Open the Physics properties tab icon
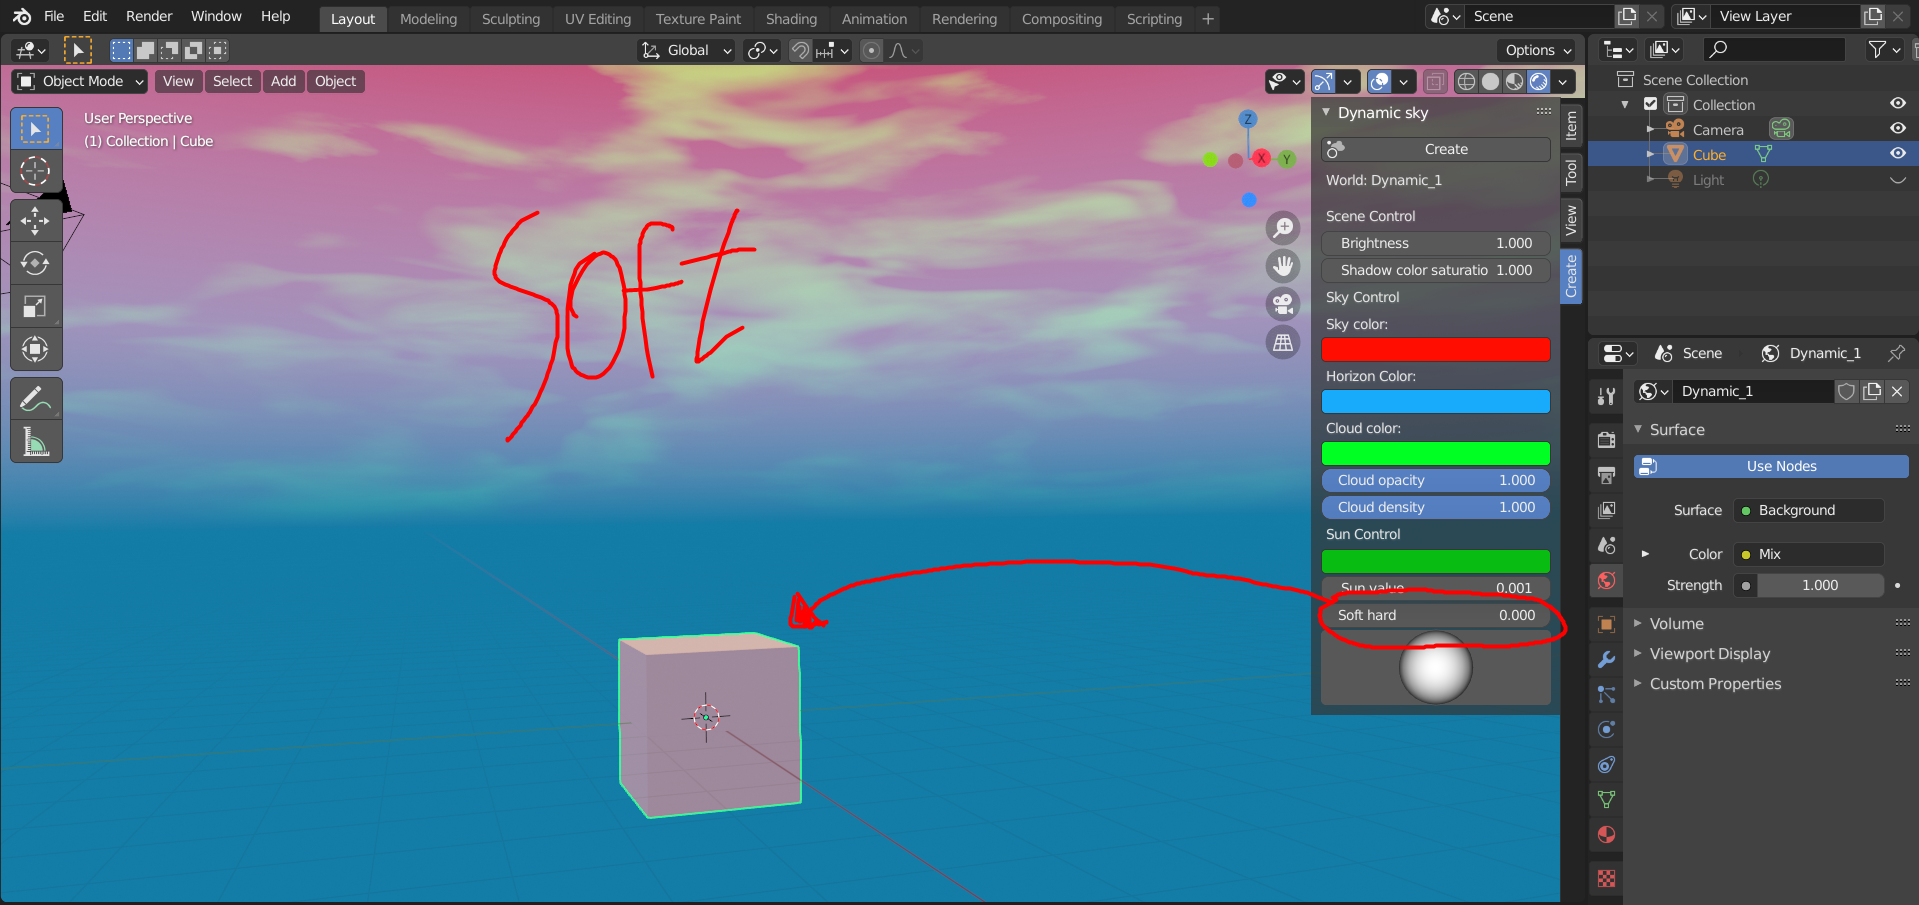Image resolution: width=1919 pixels, height=905 pixels. (1606, 730)
